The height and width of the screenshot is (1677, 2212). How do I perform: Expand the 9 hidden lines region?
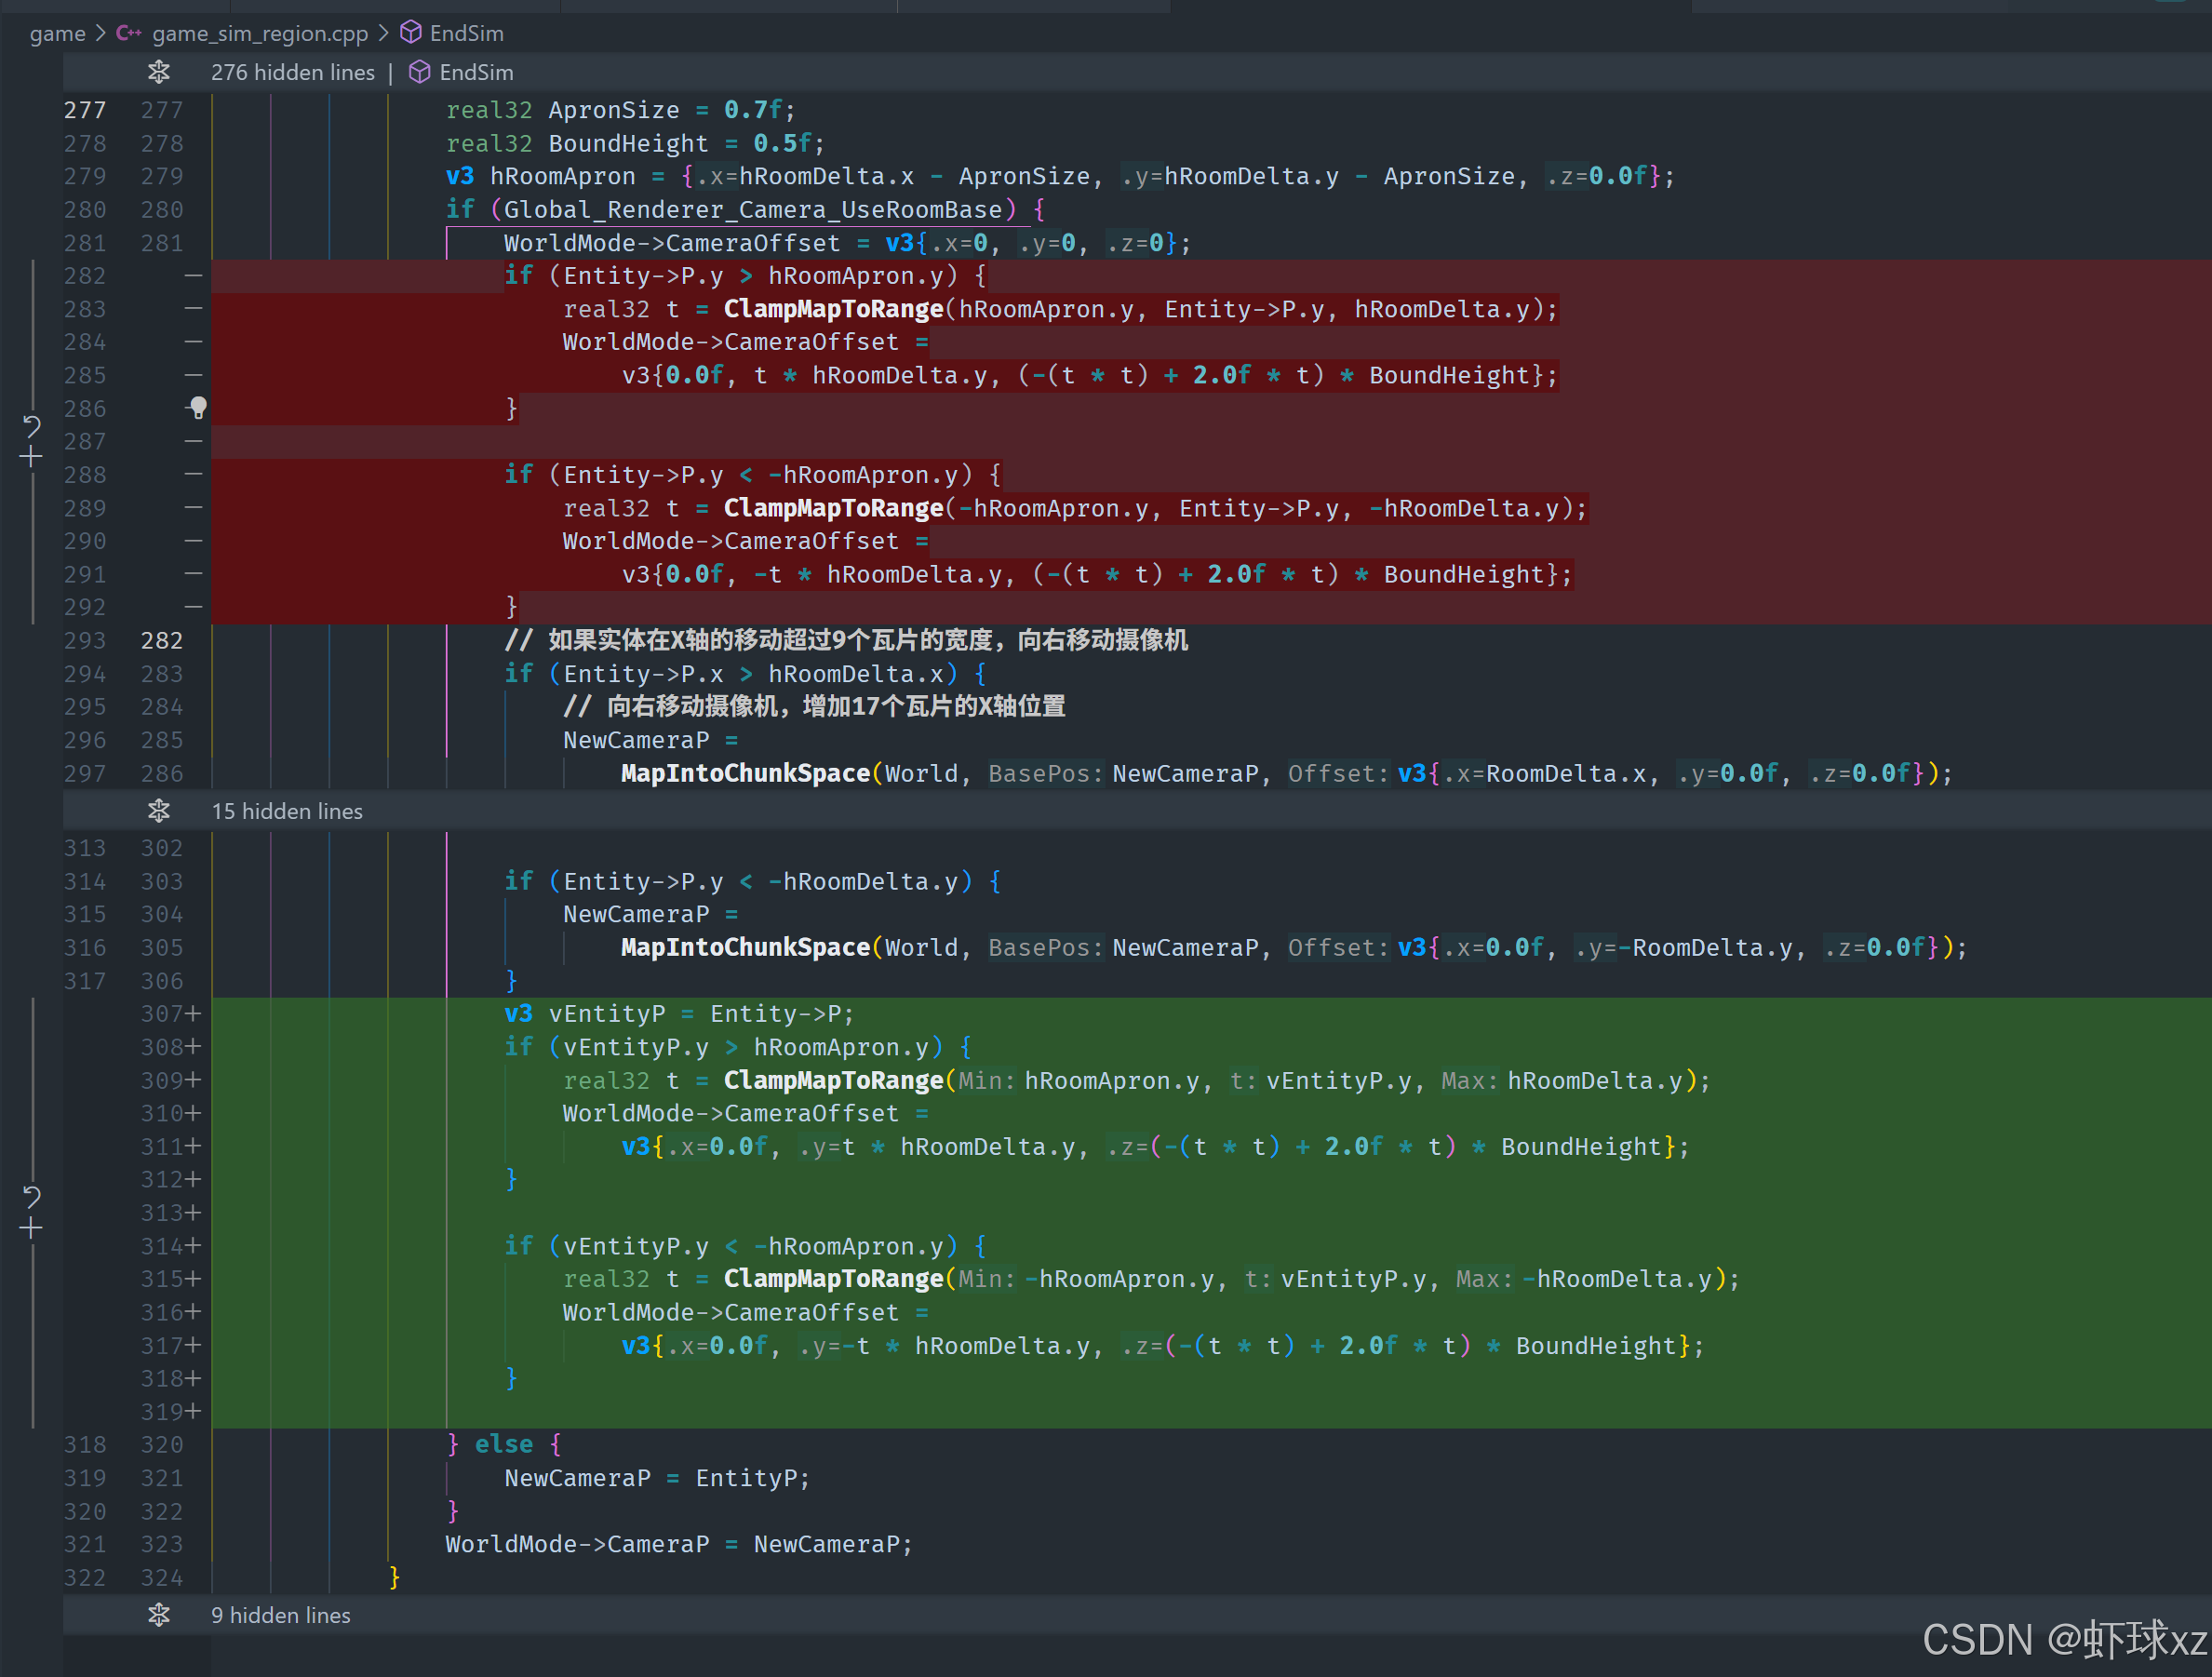[281, 1615]
